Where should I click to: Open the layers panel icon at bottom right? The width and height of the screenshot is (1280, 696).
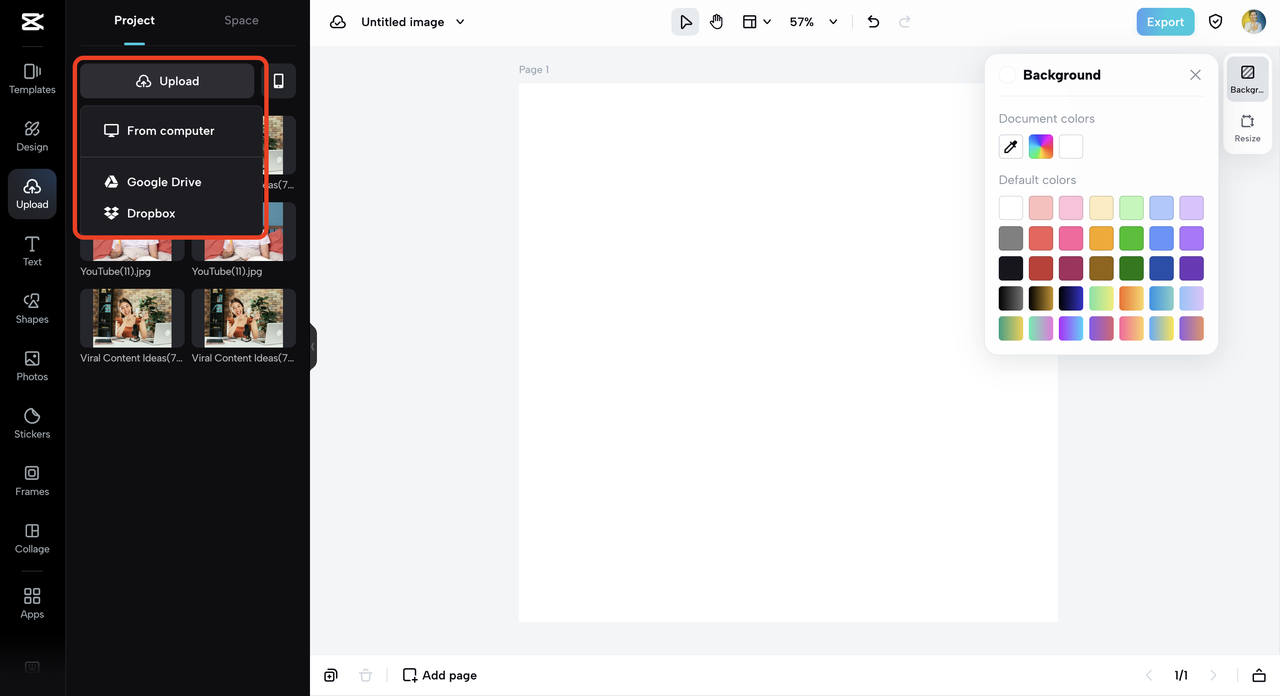click(x=1259, y=676)
